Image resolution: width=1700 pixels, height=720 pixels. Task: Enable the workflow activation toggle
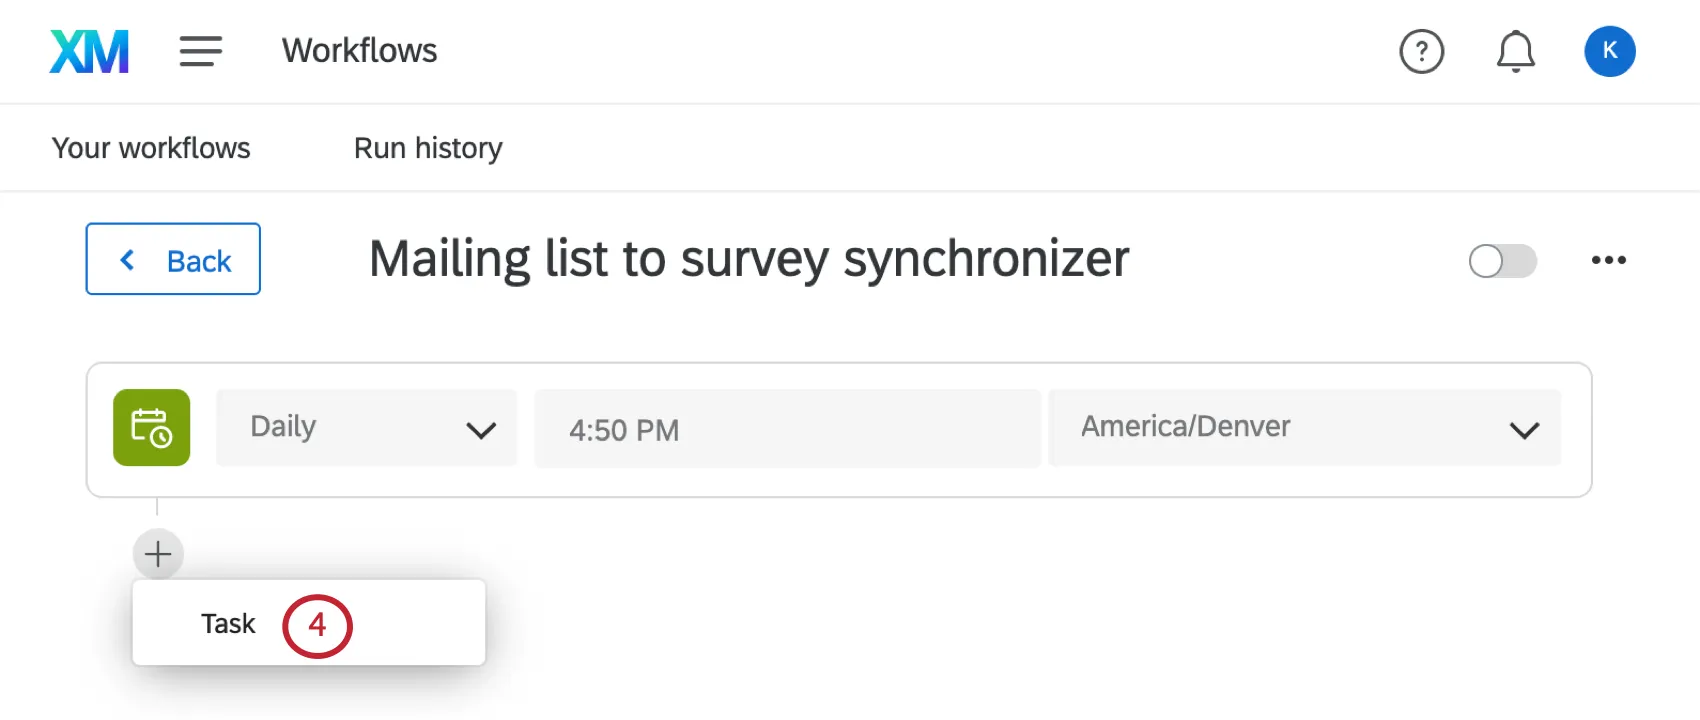pyautogui.click(x=1501, y=261)
